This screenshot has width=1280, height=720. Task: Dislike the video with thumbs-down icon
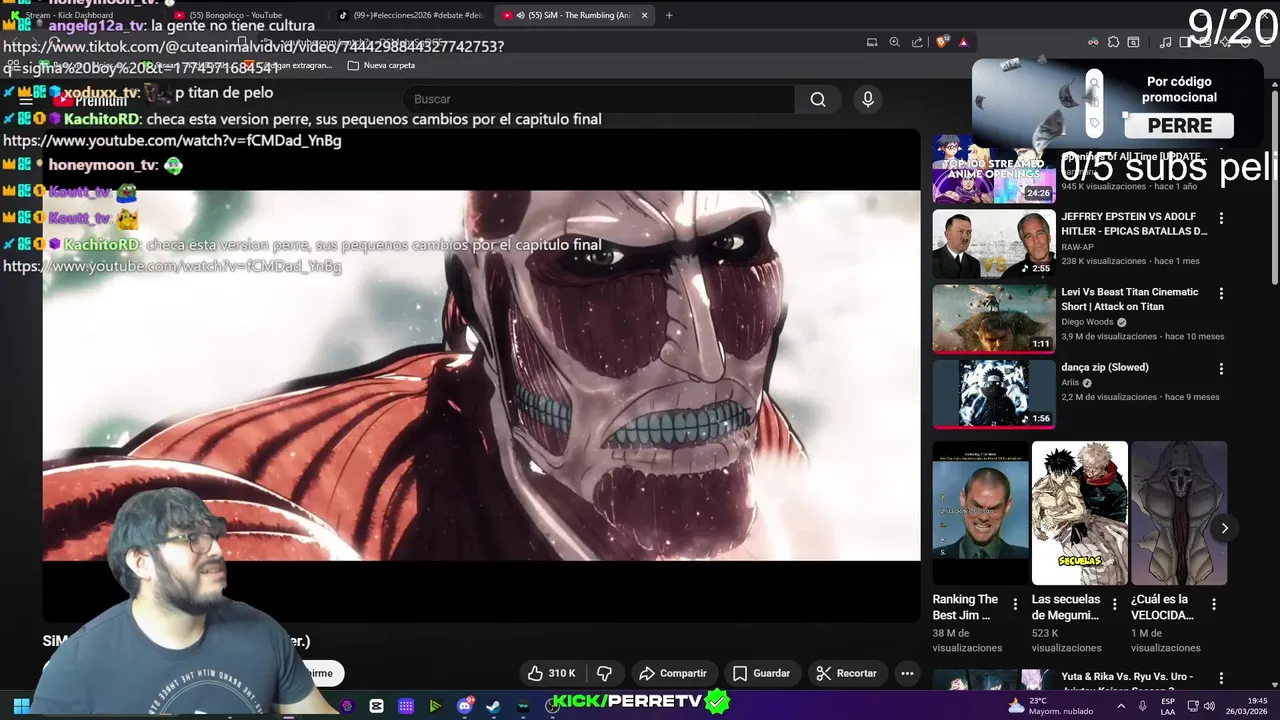coord(604,673)
